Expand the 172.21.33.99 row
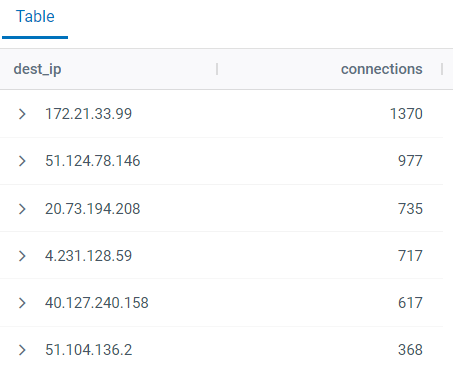453x371 pixels. pyautogui.click(x=22, y=114)
